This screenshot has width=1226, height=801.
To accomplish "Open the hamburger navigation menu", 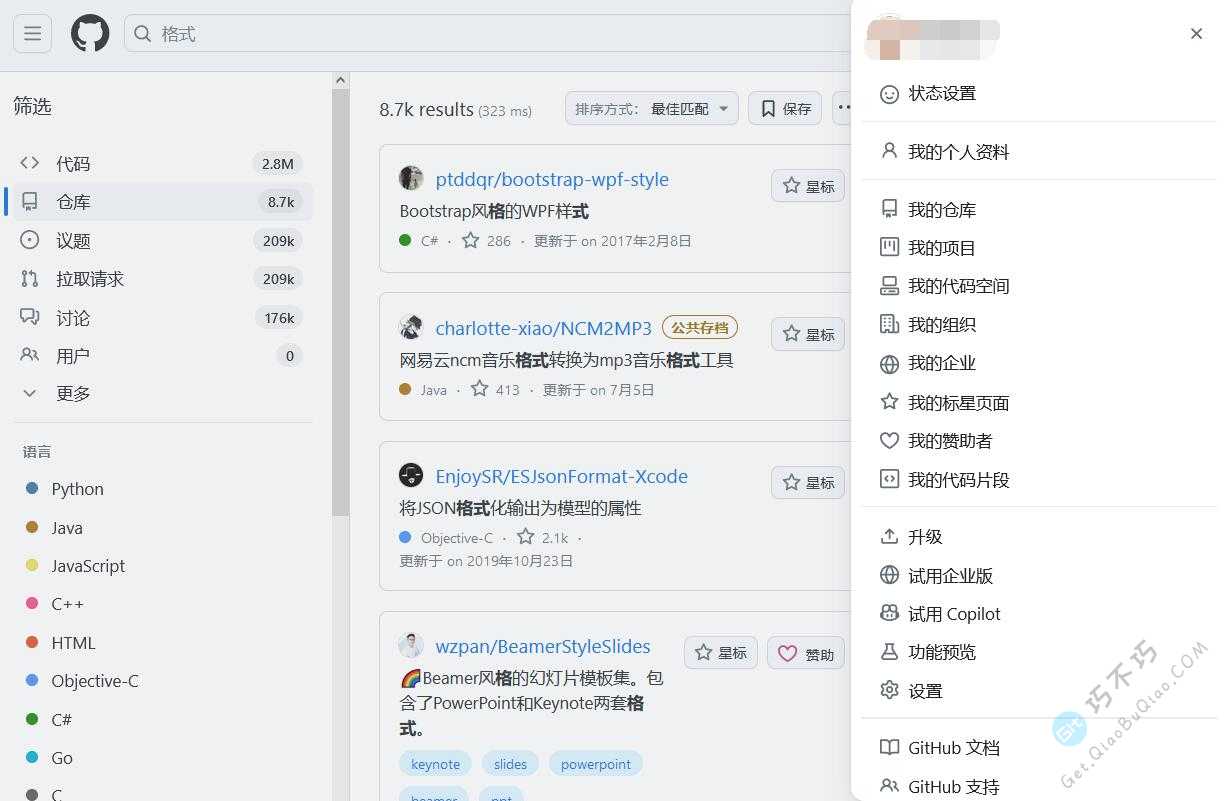I will click(x=32, y=33).
